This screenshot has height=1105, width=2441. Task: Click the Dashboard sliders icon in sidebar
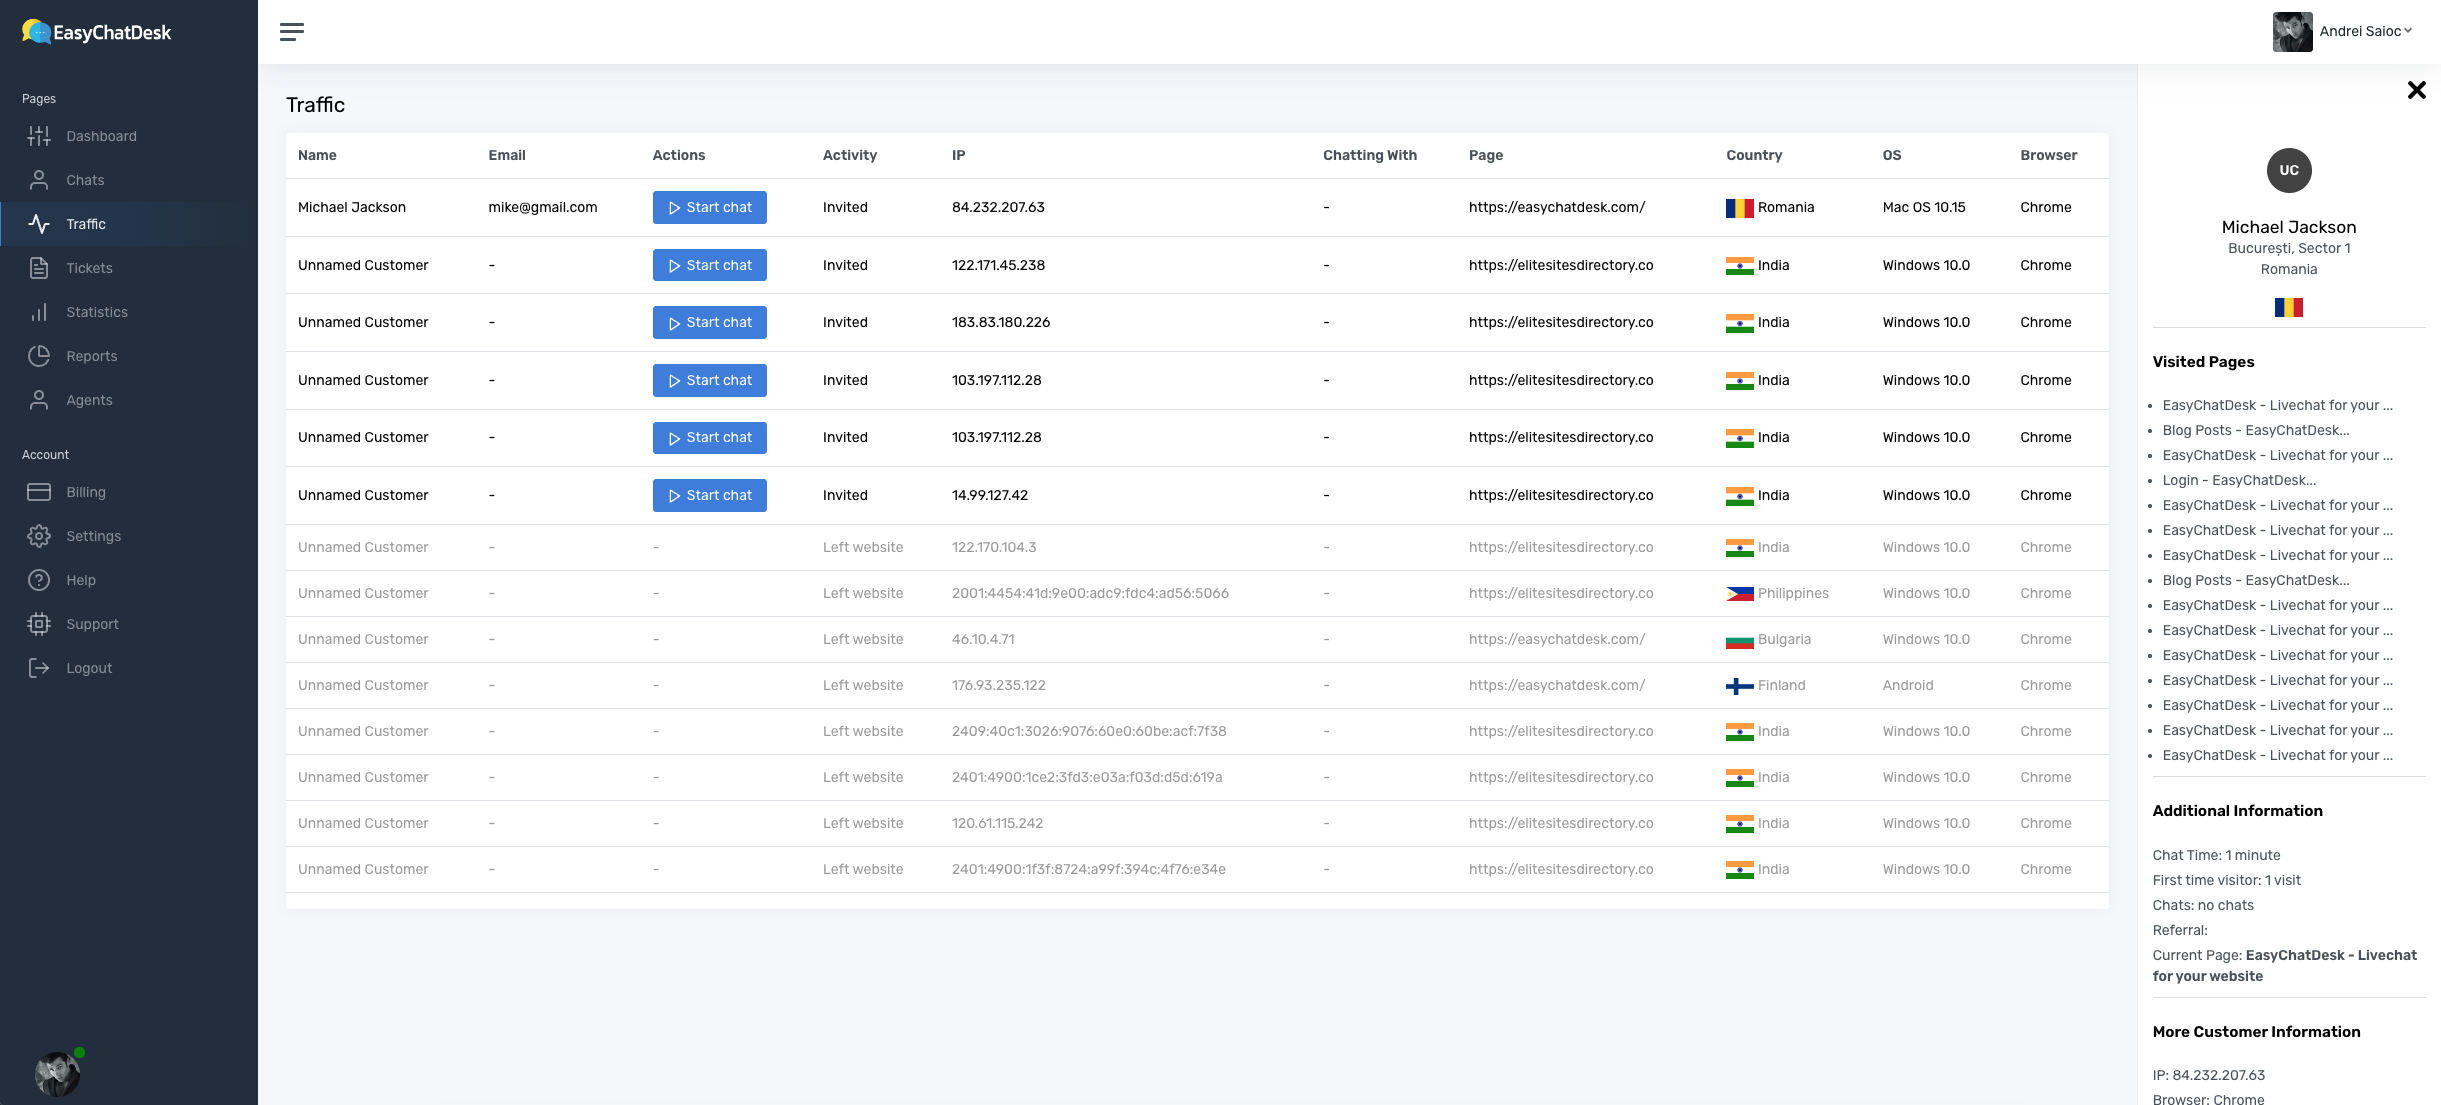[x=39, y=136]
